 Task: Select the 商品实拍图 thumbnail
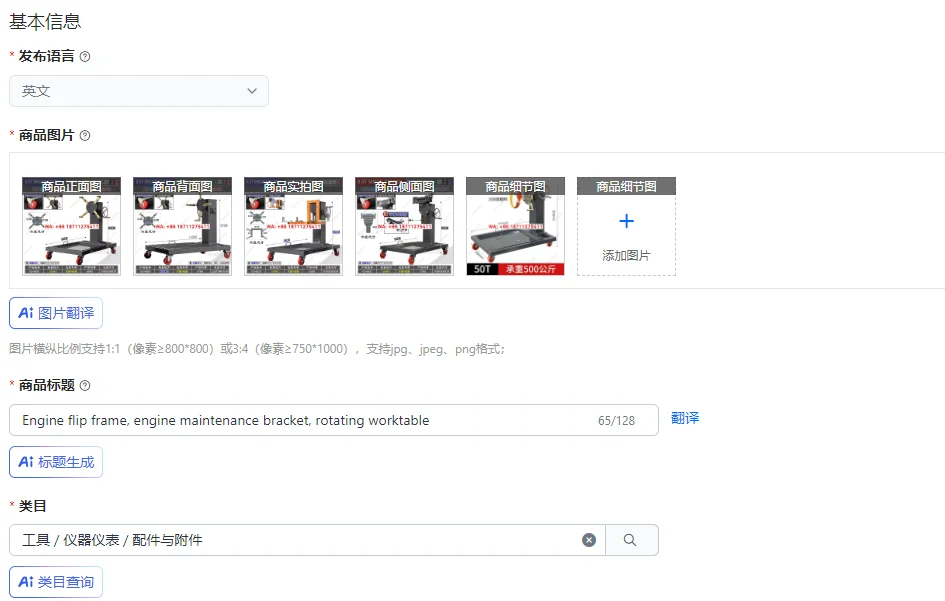(294, 227)
